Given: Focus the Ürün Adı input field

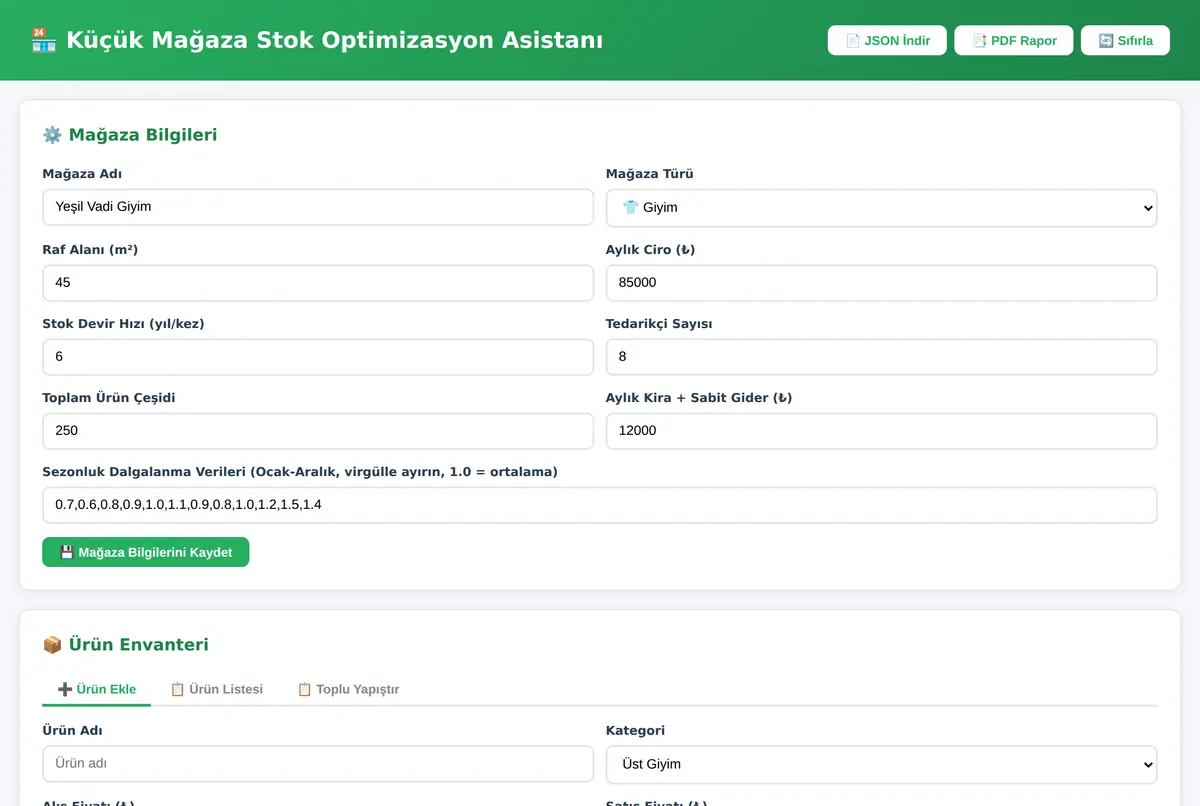Looking at the screenshot, I should click(x=318, y=764).
